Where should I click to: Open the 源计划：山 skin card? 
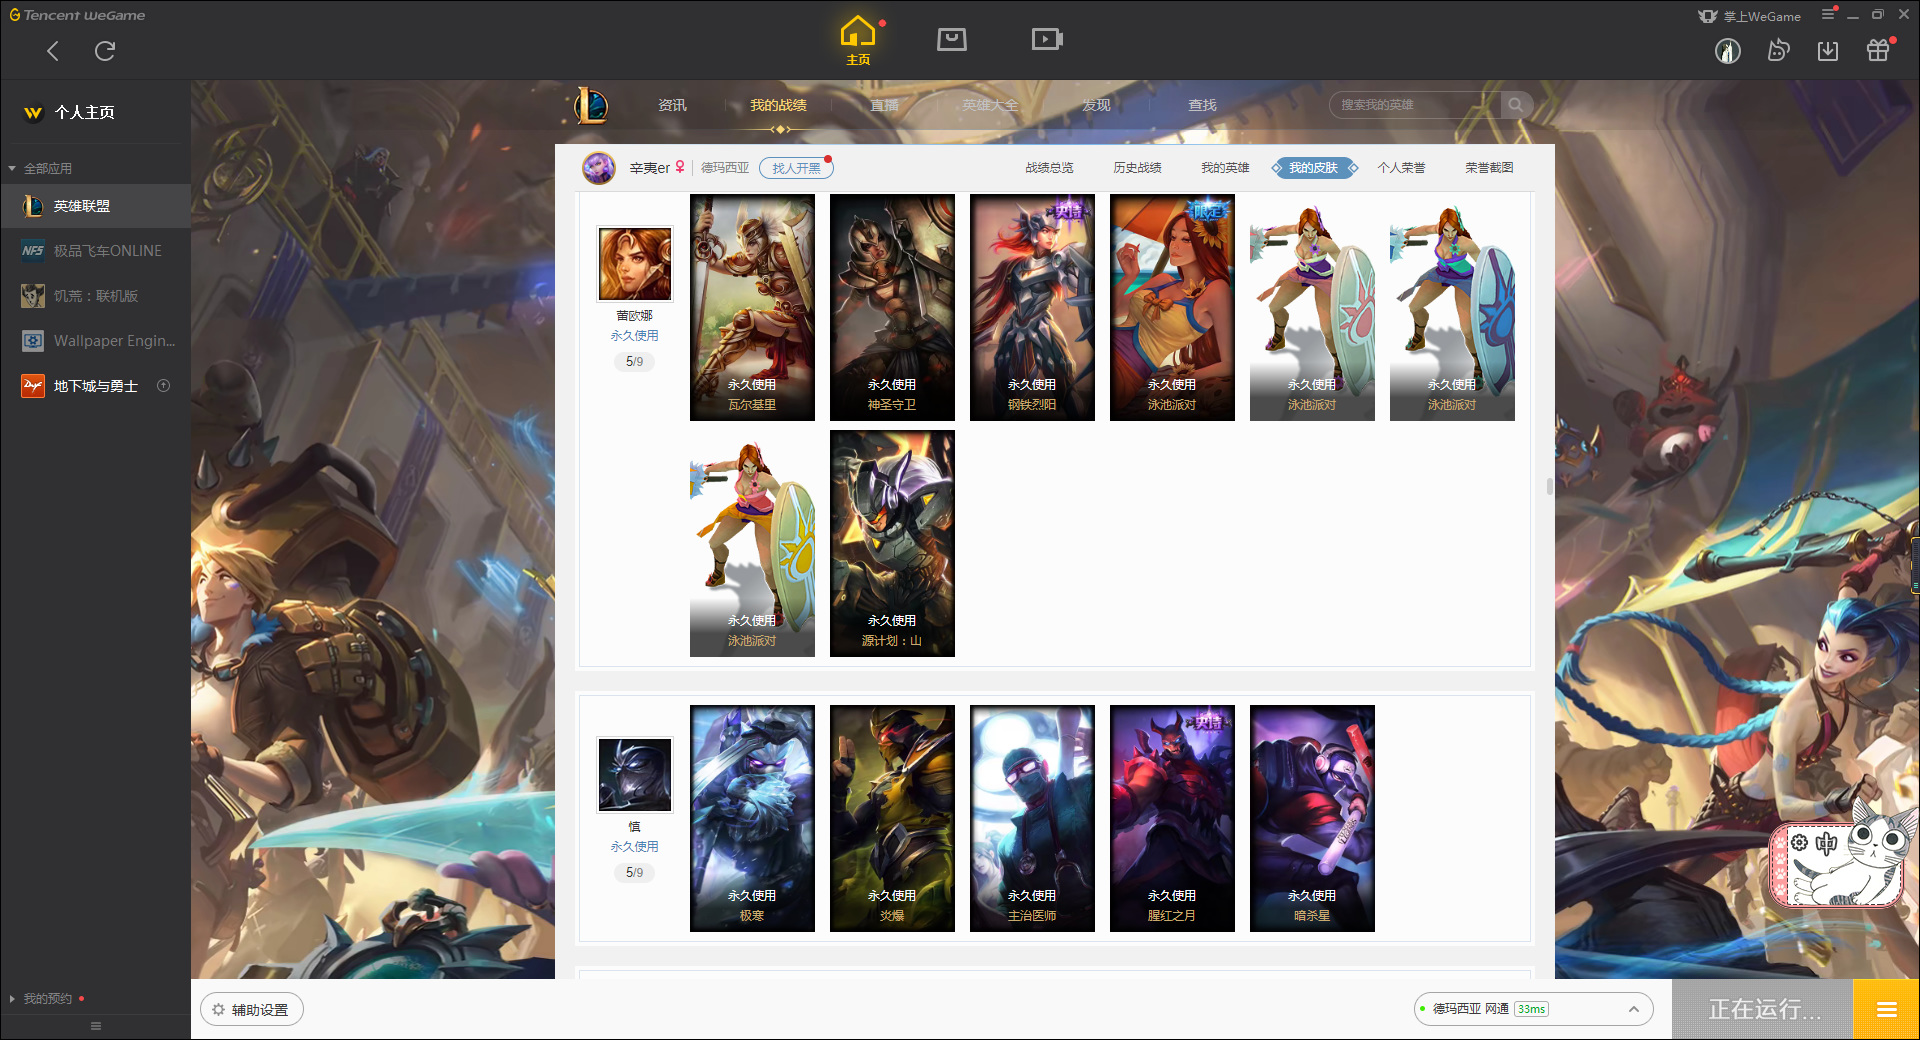click(x=892, y=544)
